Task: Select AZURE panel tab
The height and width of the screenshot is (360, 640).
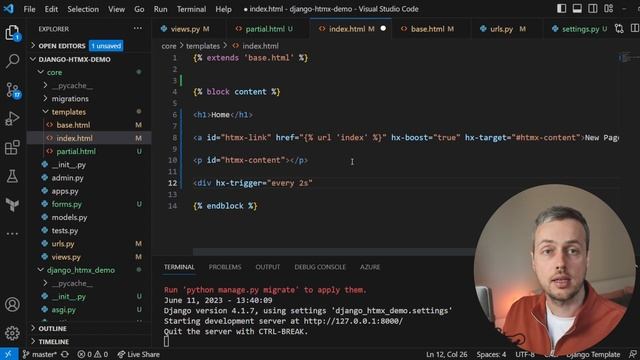Action: 370,267
